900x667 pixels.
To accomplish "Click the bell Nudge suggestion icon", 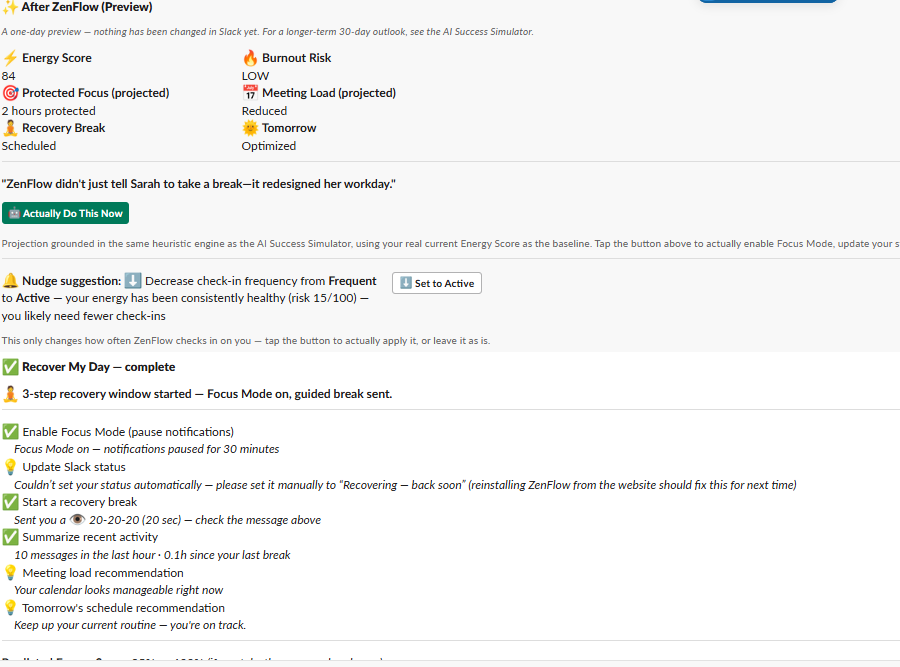I will coord(10,281).
